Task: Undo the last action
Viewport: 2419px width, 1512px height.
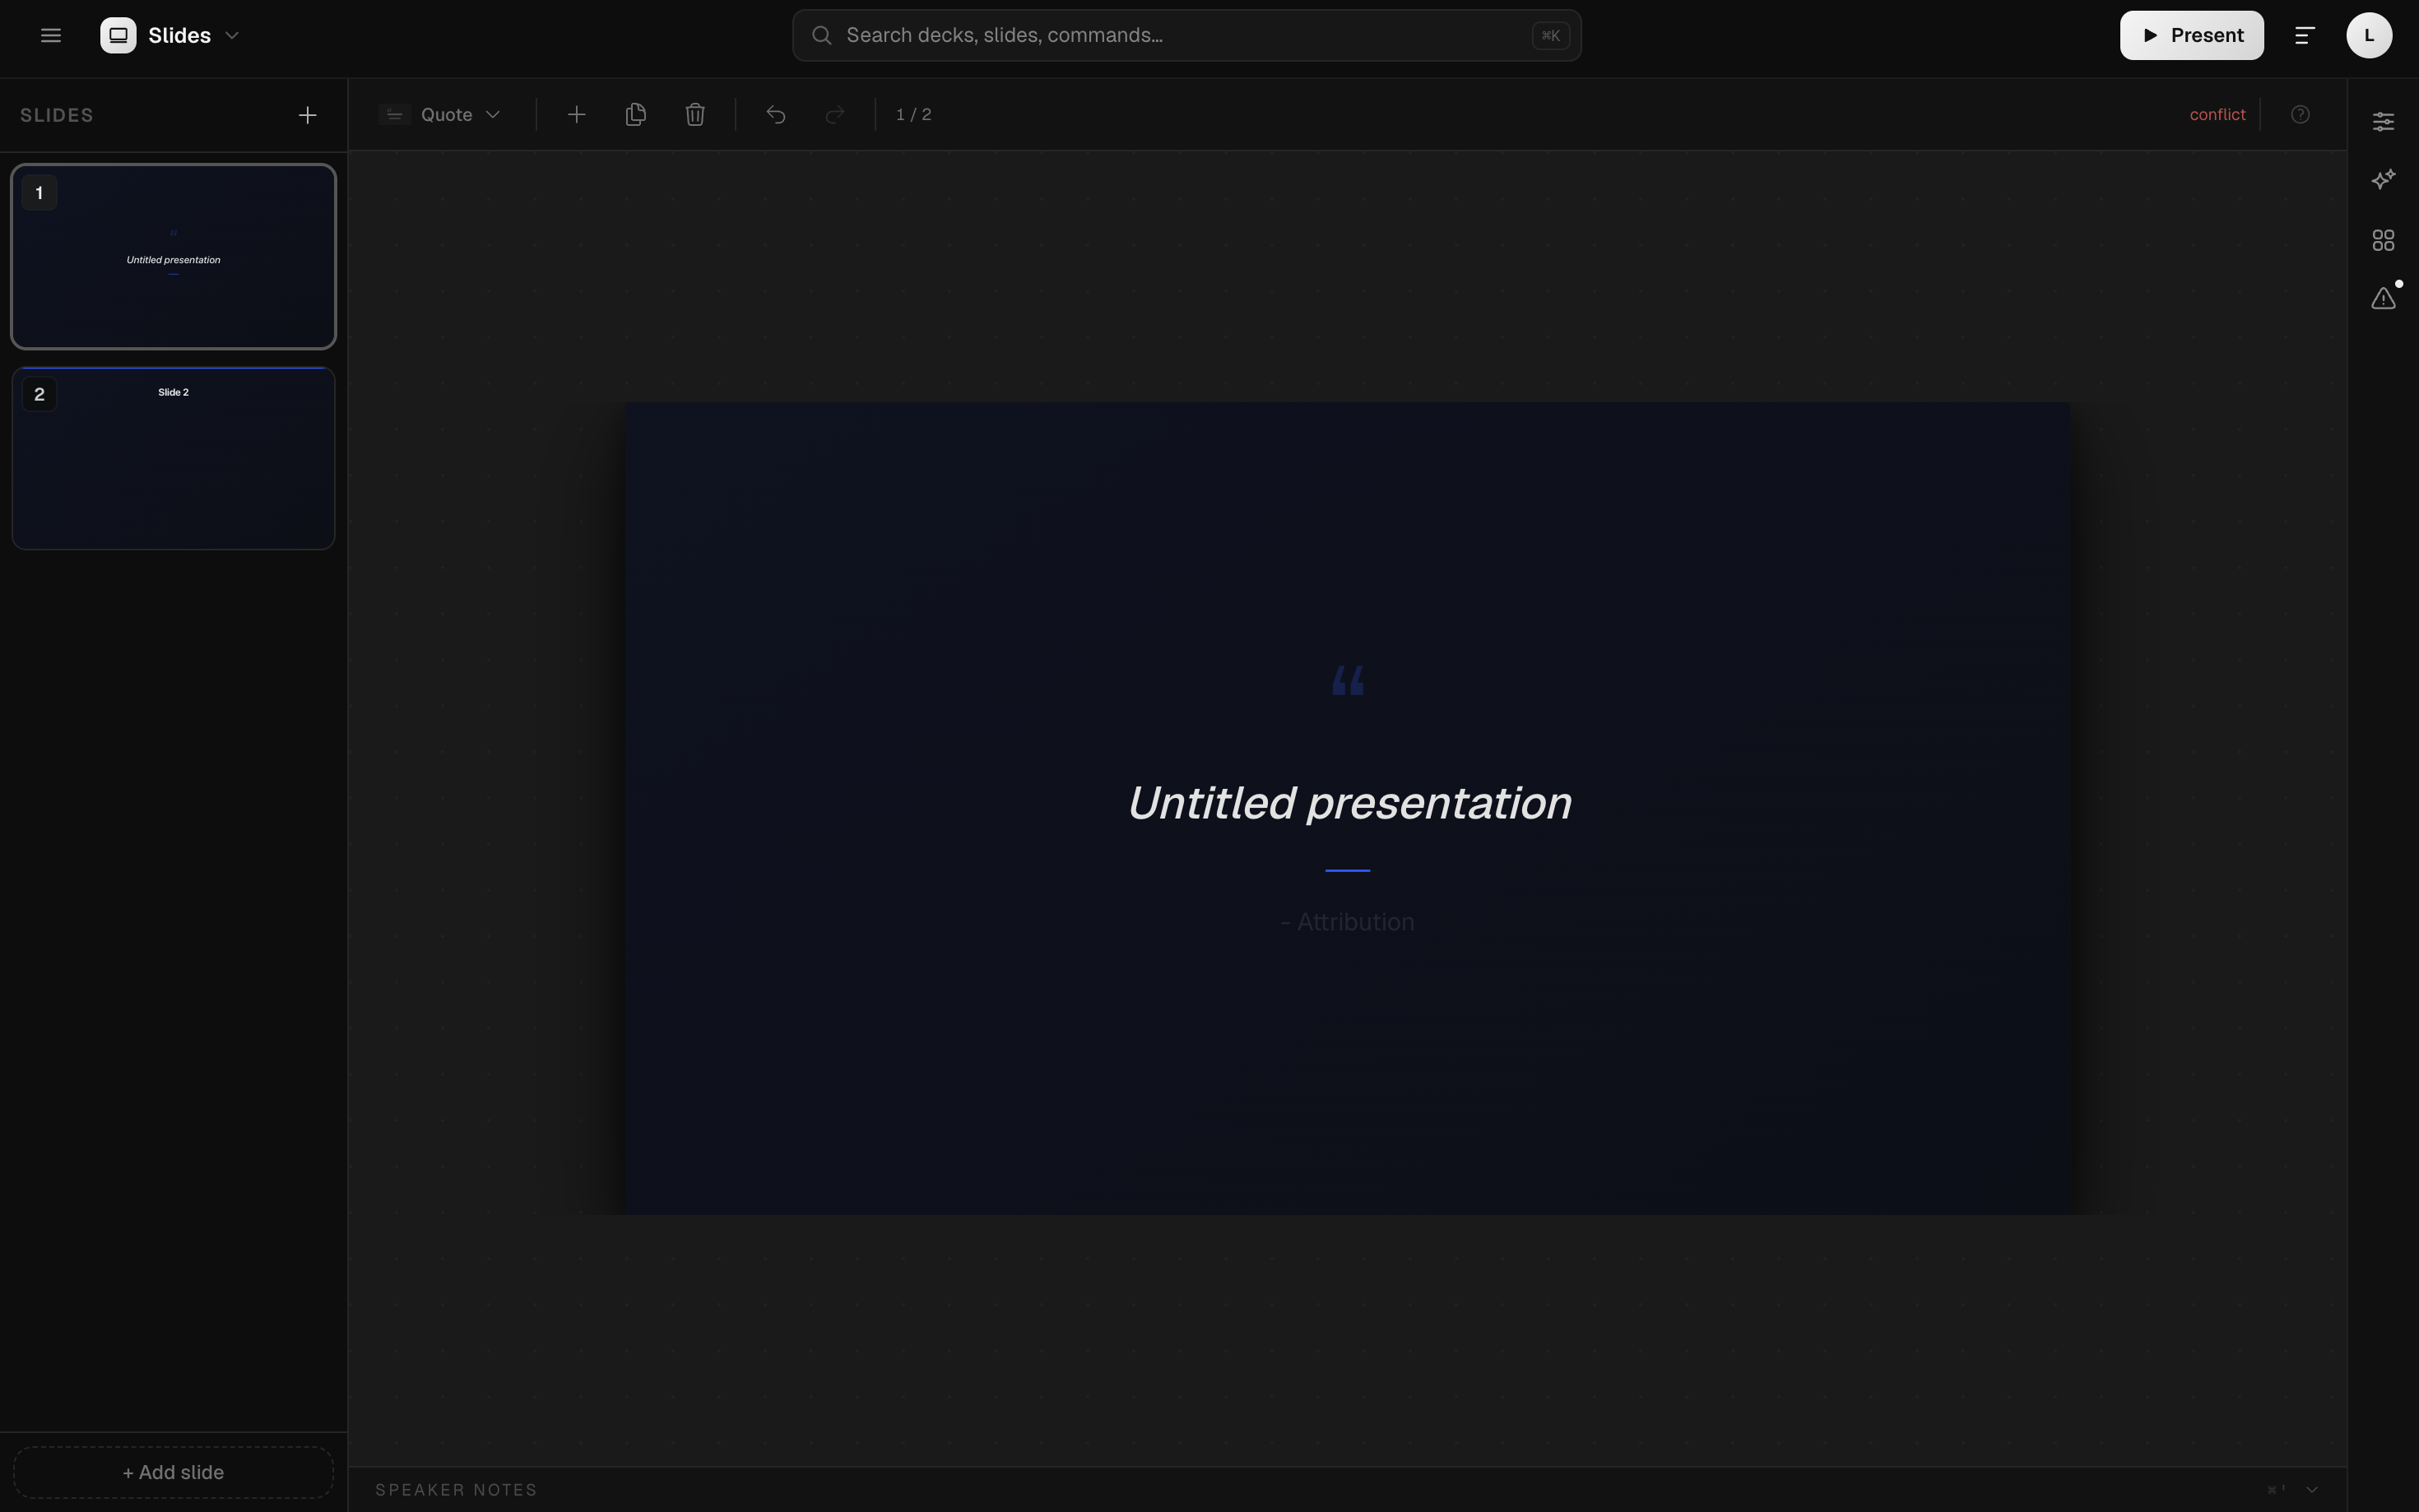Action: (x=775, y=115)
